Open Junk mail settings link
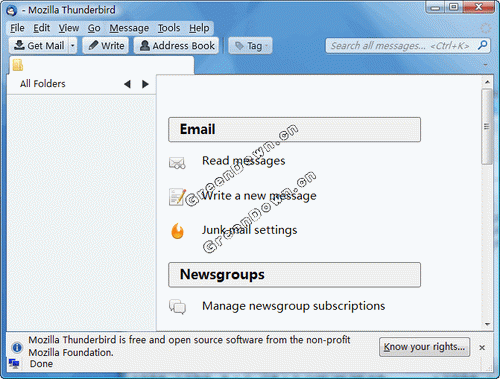500x379 pixels. [250, 230]
